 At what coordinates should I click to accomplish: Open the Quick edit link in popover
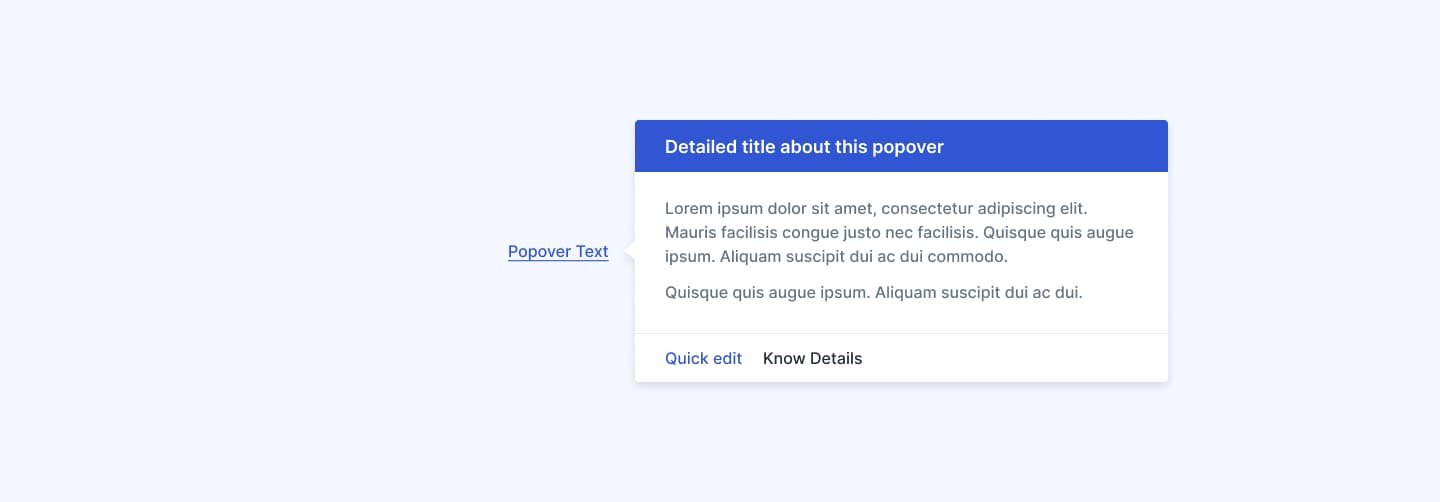703,358
